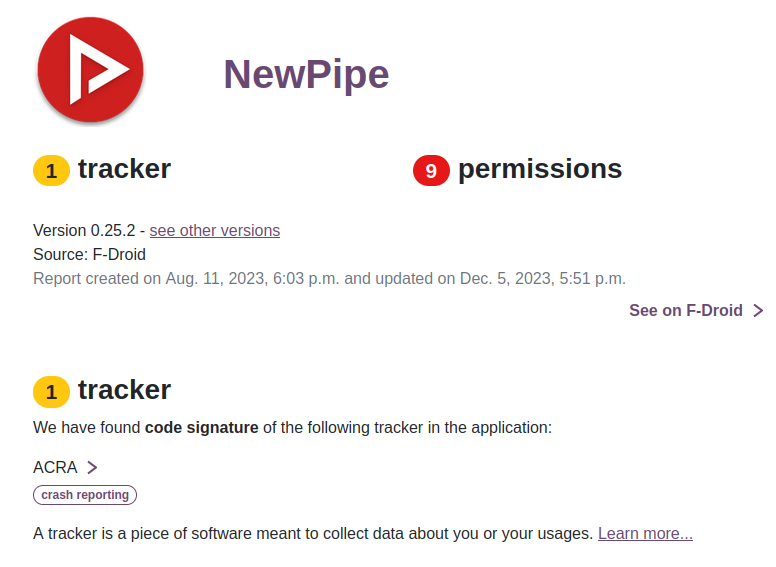
Task: Click the Source: F-Droid line
Action: click(x=89, y=254)
